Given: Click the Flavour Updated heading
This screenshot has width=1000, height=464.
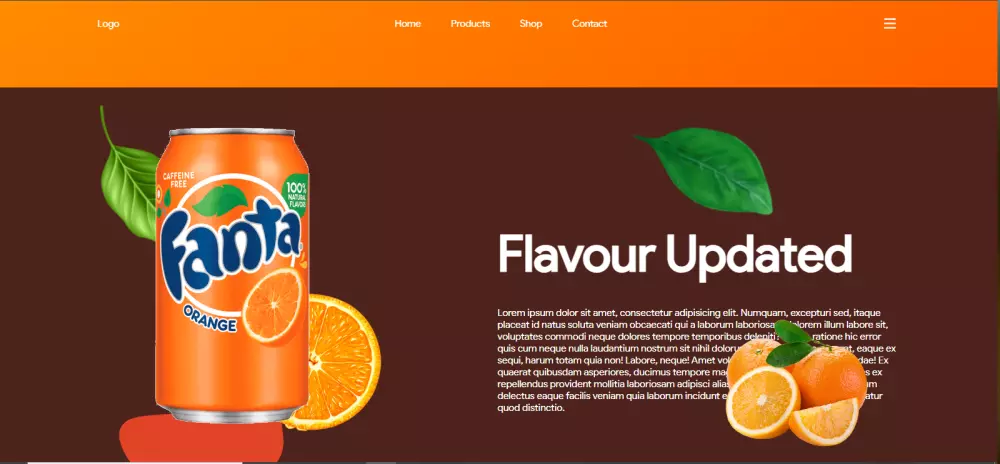Looking at the screenshot, I should [675, 254].
